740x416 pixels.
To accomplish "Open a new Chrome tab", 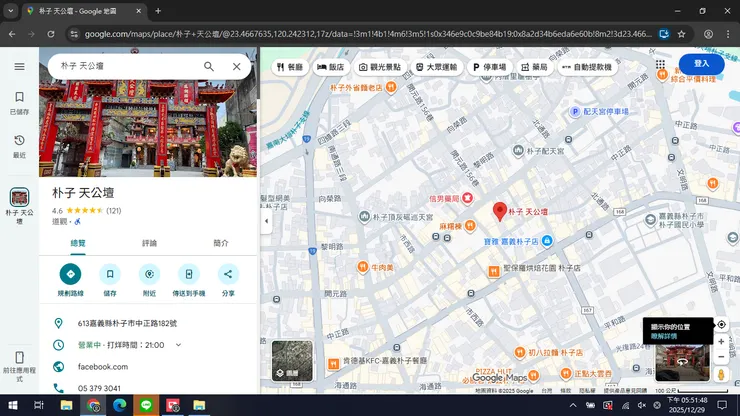I will 158,11.
